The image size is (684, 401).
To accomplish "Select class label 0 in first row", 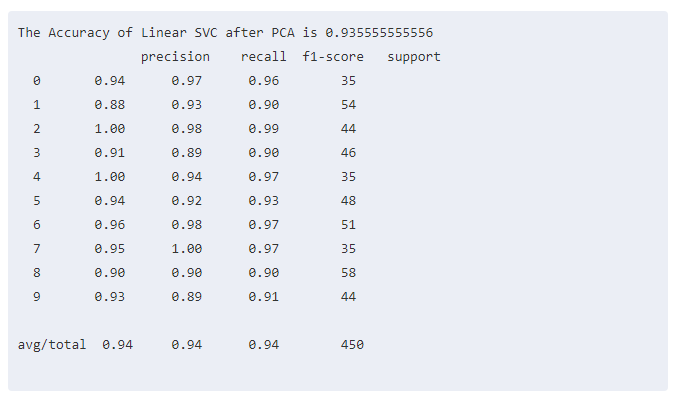I will click(37, 81).
